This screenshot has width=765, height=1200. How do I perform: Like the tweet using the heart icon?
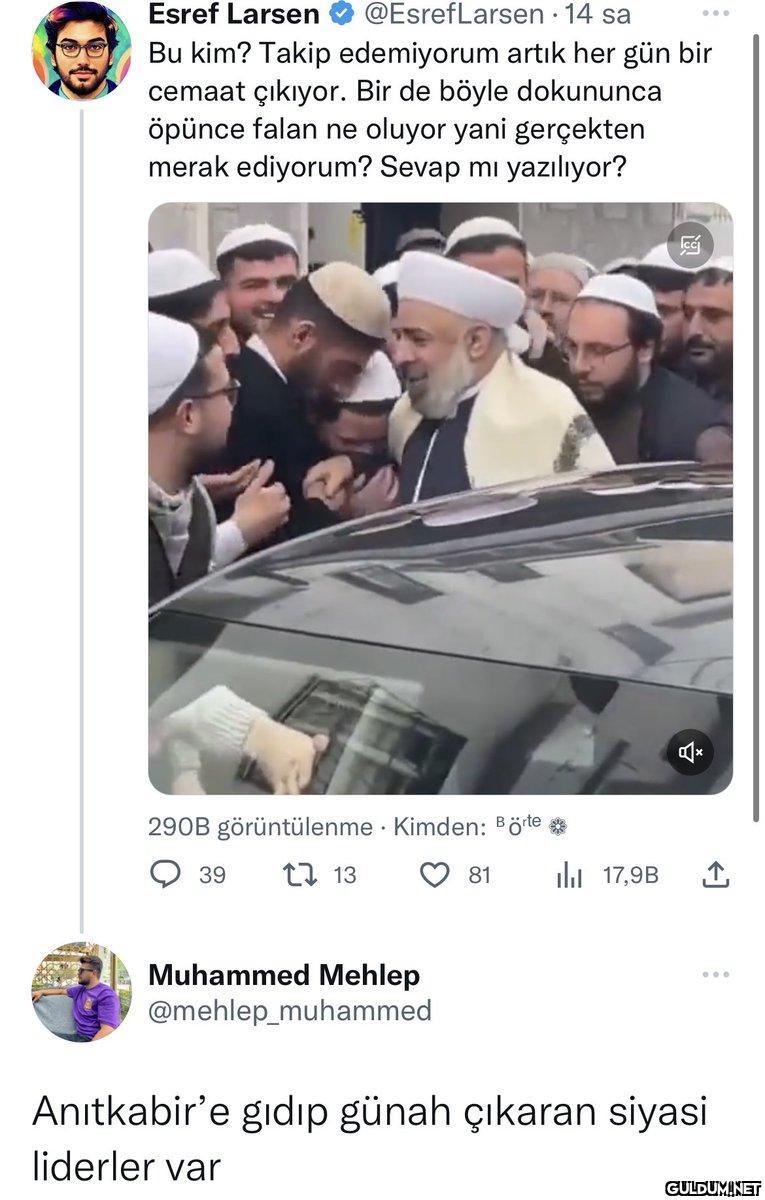[434, 875]
